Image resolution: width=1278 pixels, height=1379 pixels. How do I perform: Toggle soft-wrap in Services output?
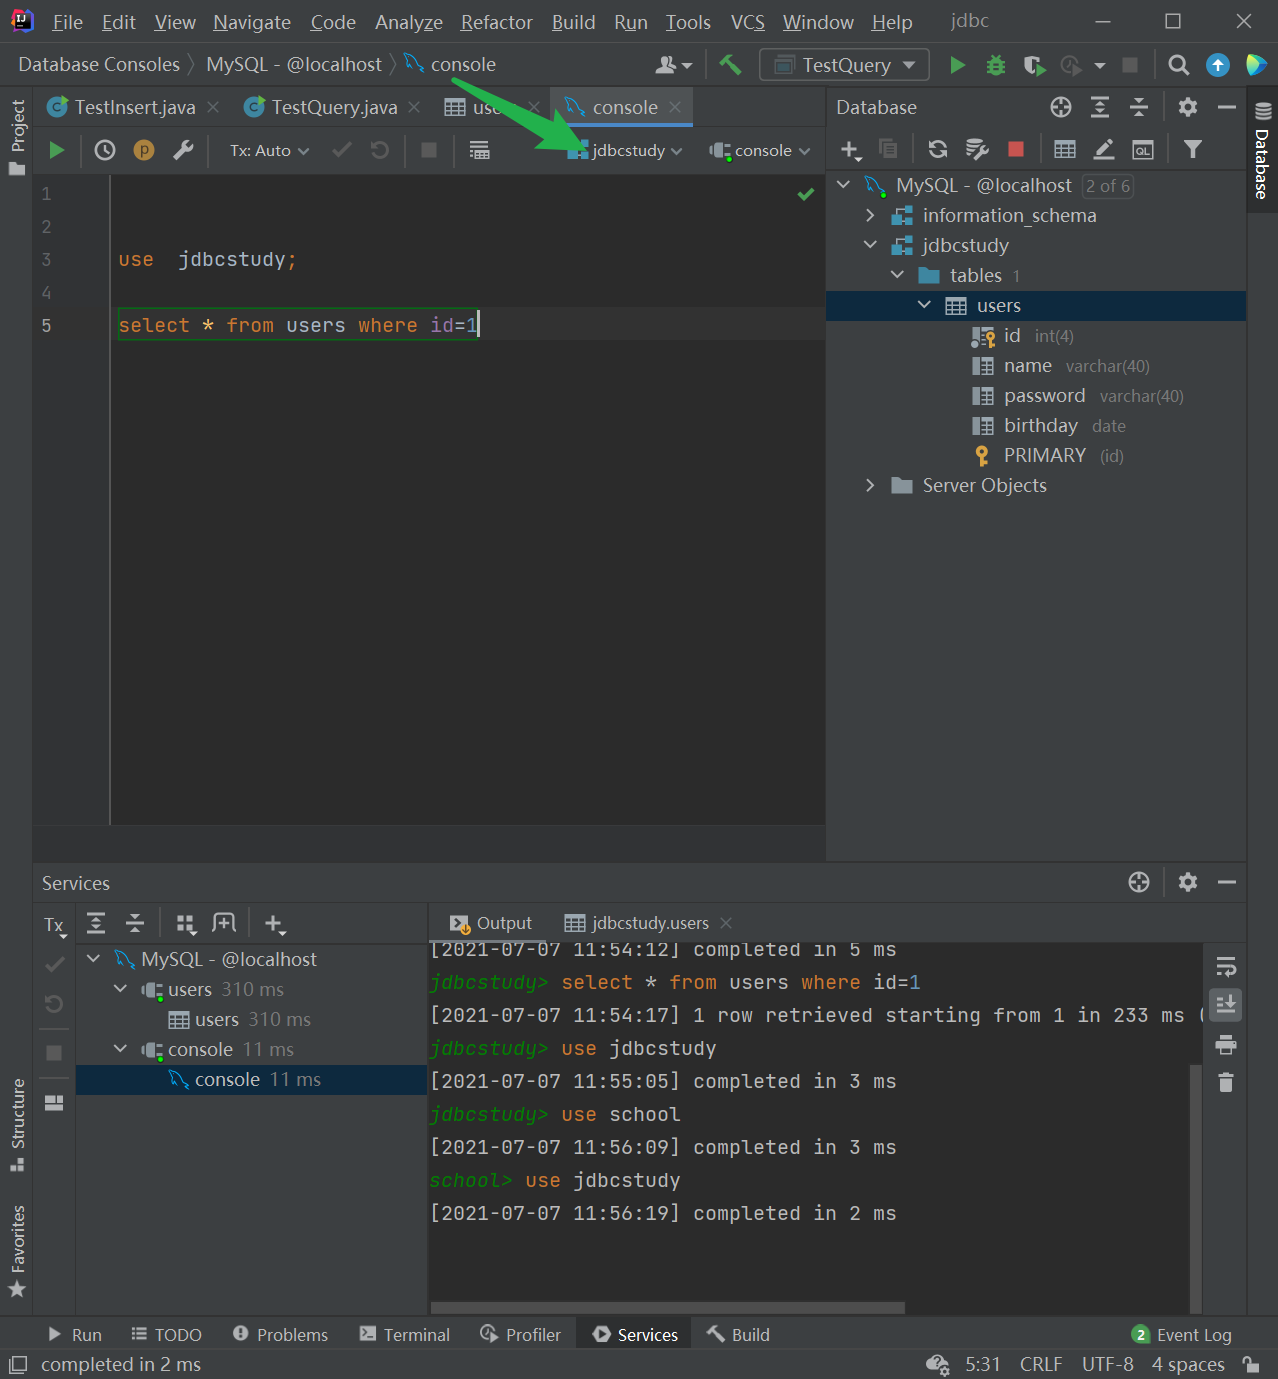(x=1226, y=967)
